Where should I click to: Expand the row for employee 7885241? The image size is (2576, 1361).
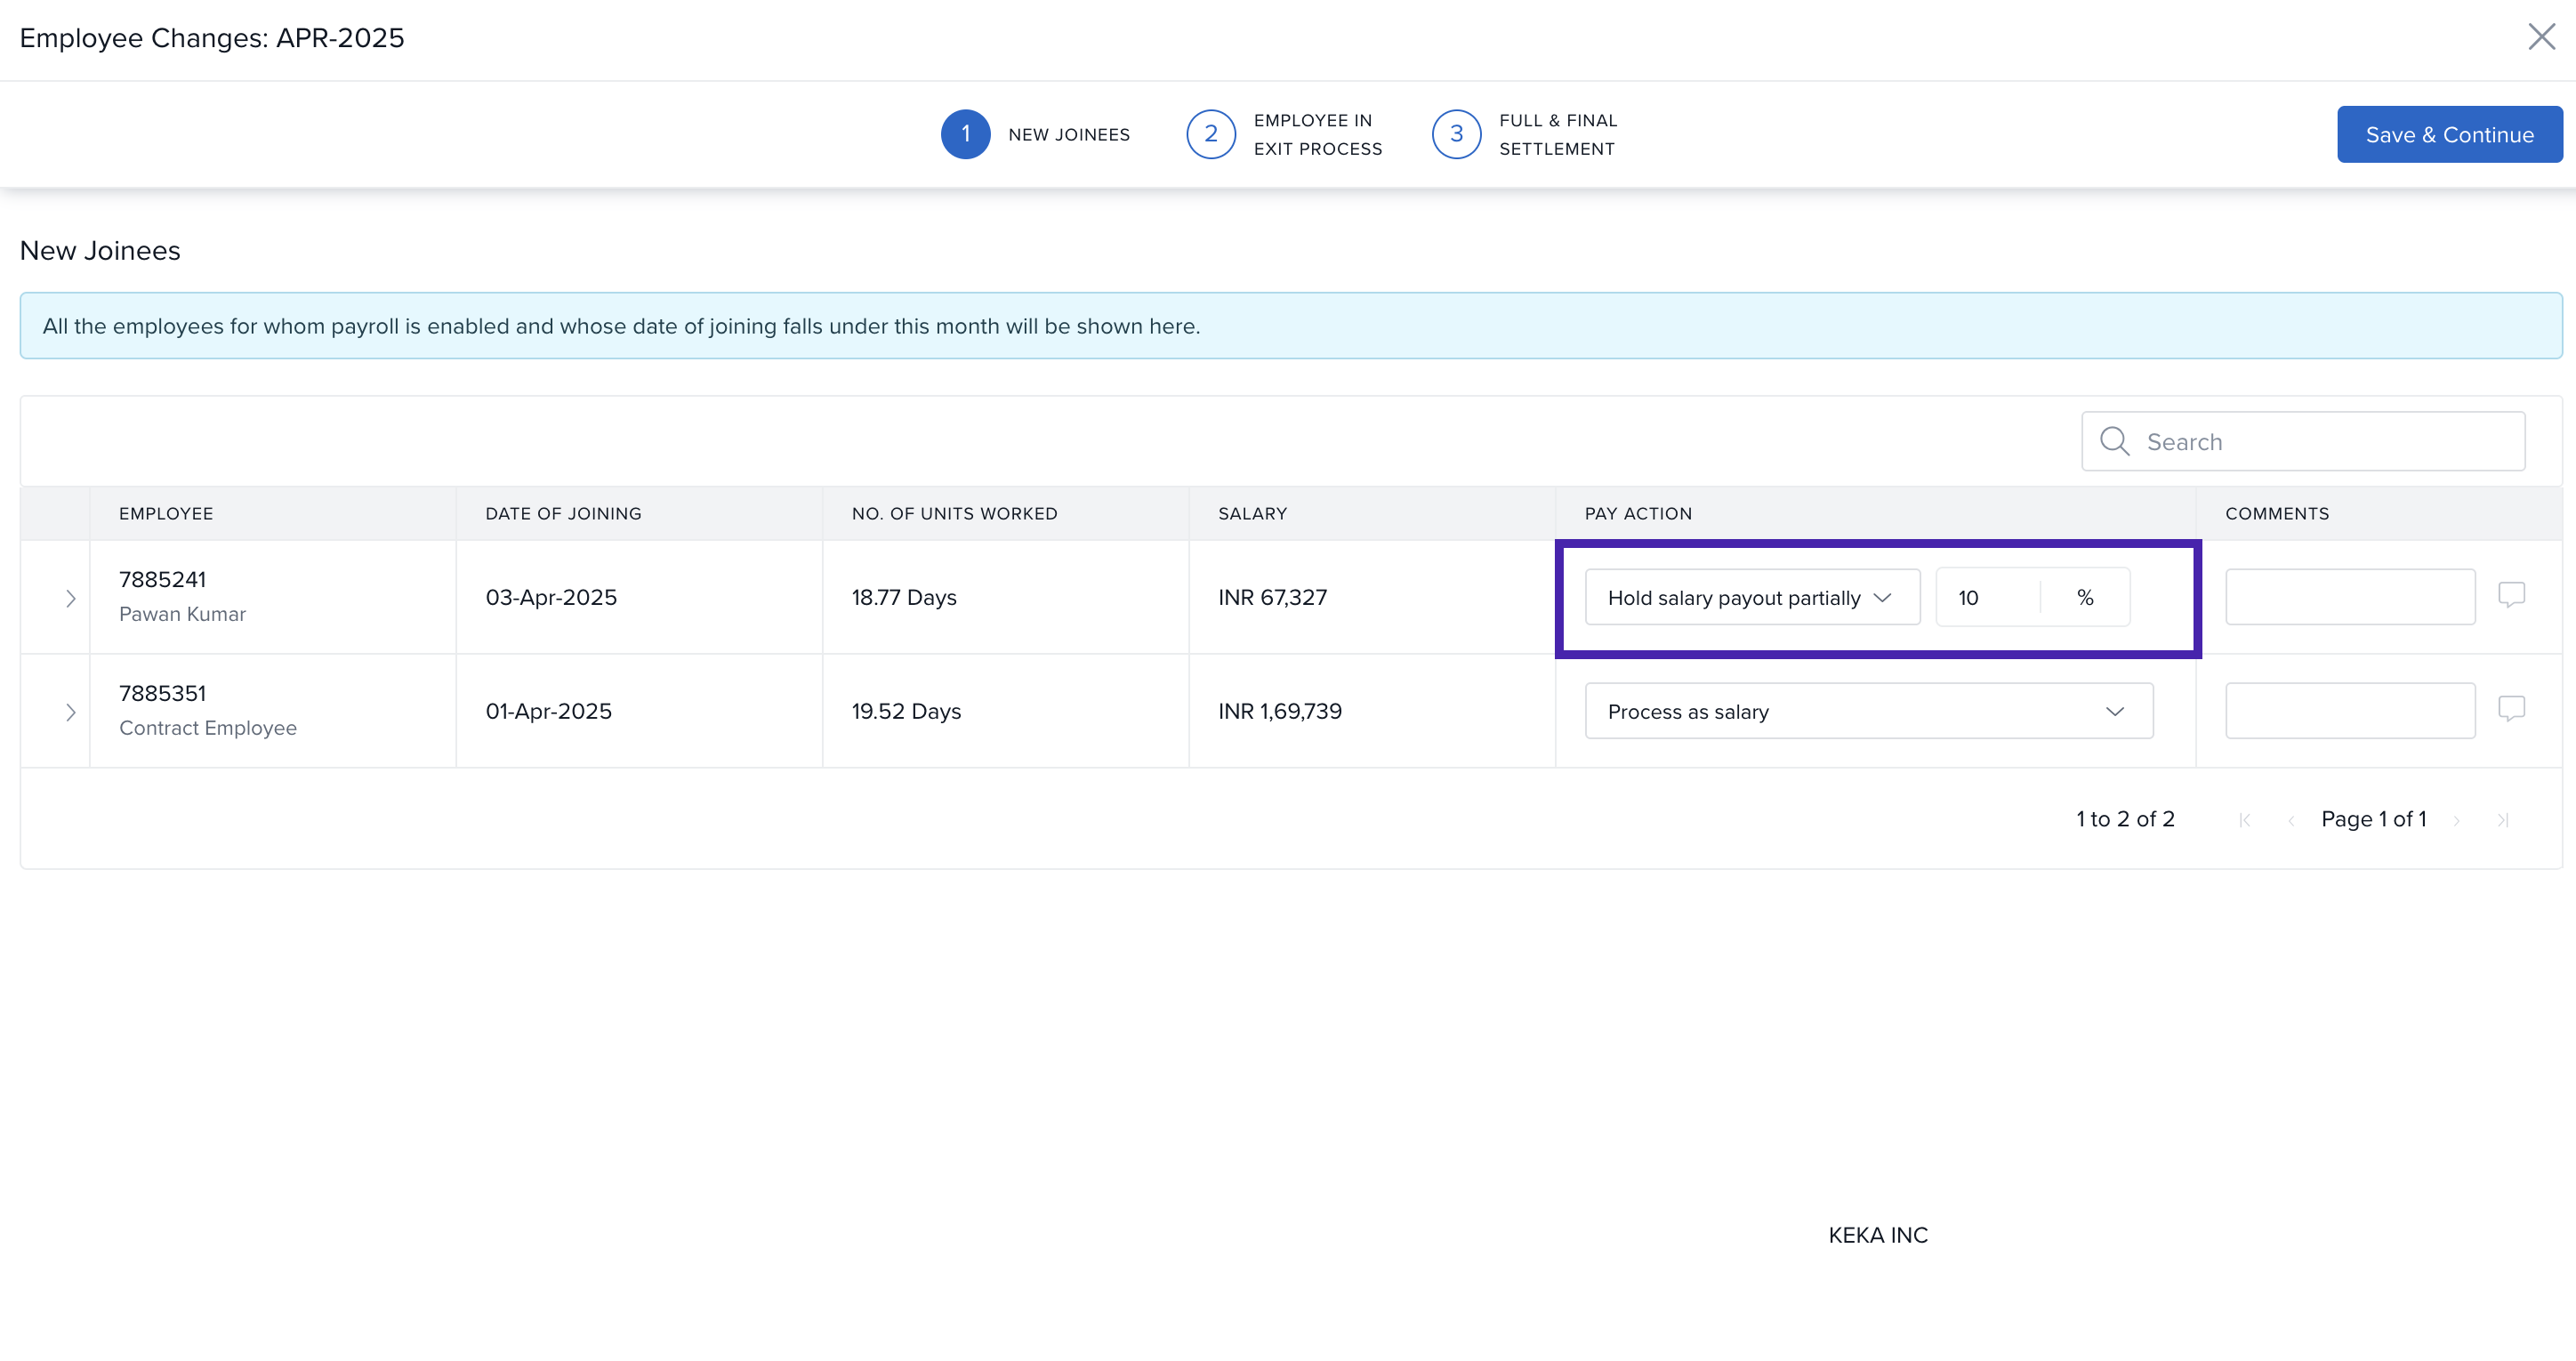(x=70, y=598)
